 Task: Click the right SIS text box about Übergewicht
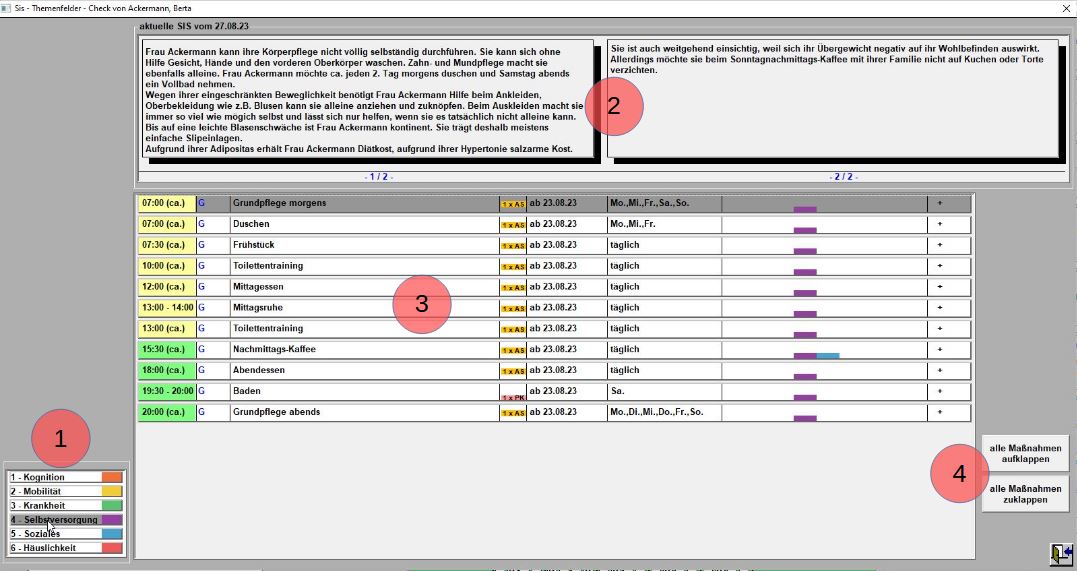tap(833, 98)
